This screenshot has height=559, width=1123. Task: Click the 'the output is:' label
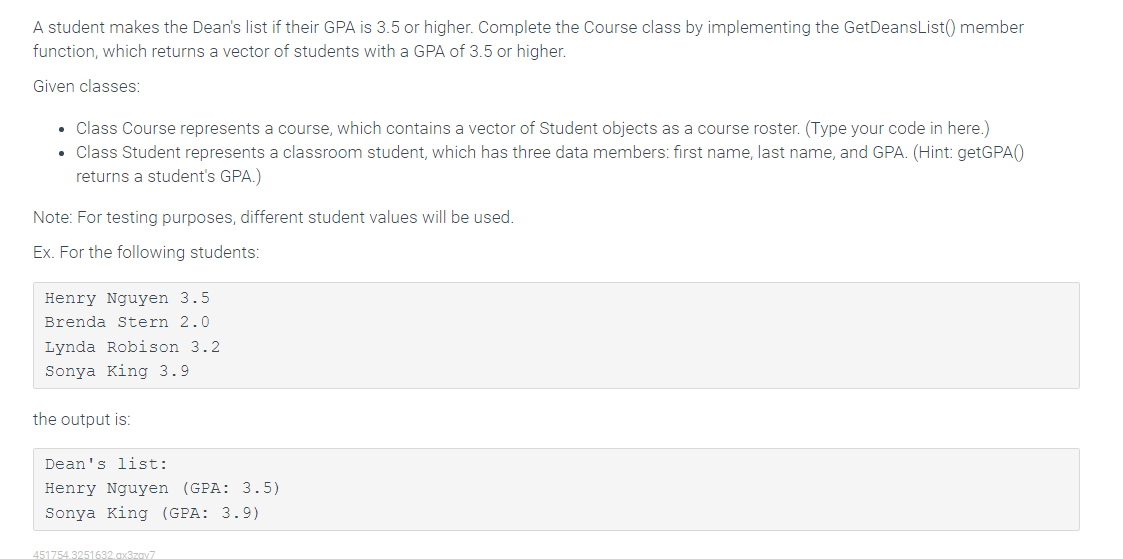[82, 419]
